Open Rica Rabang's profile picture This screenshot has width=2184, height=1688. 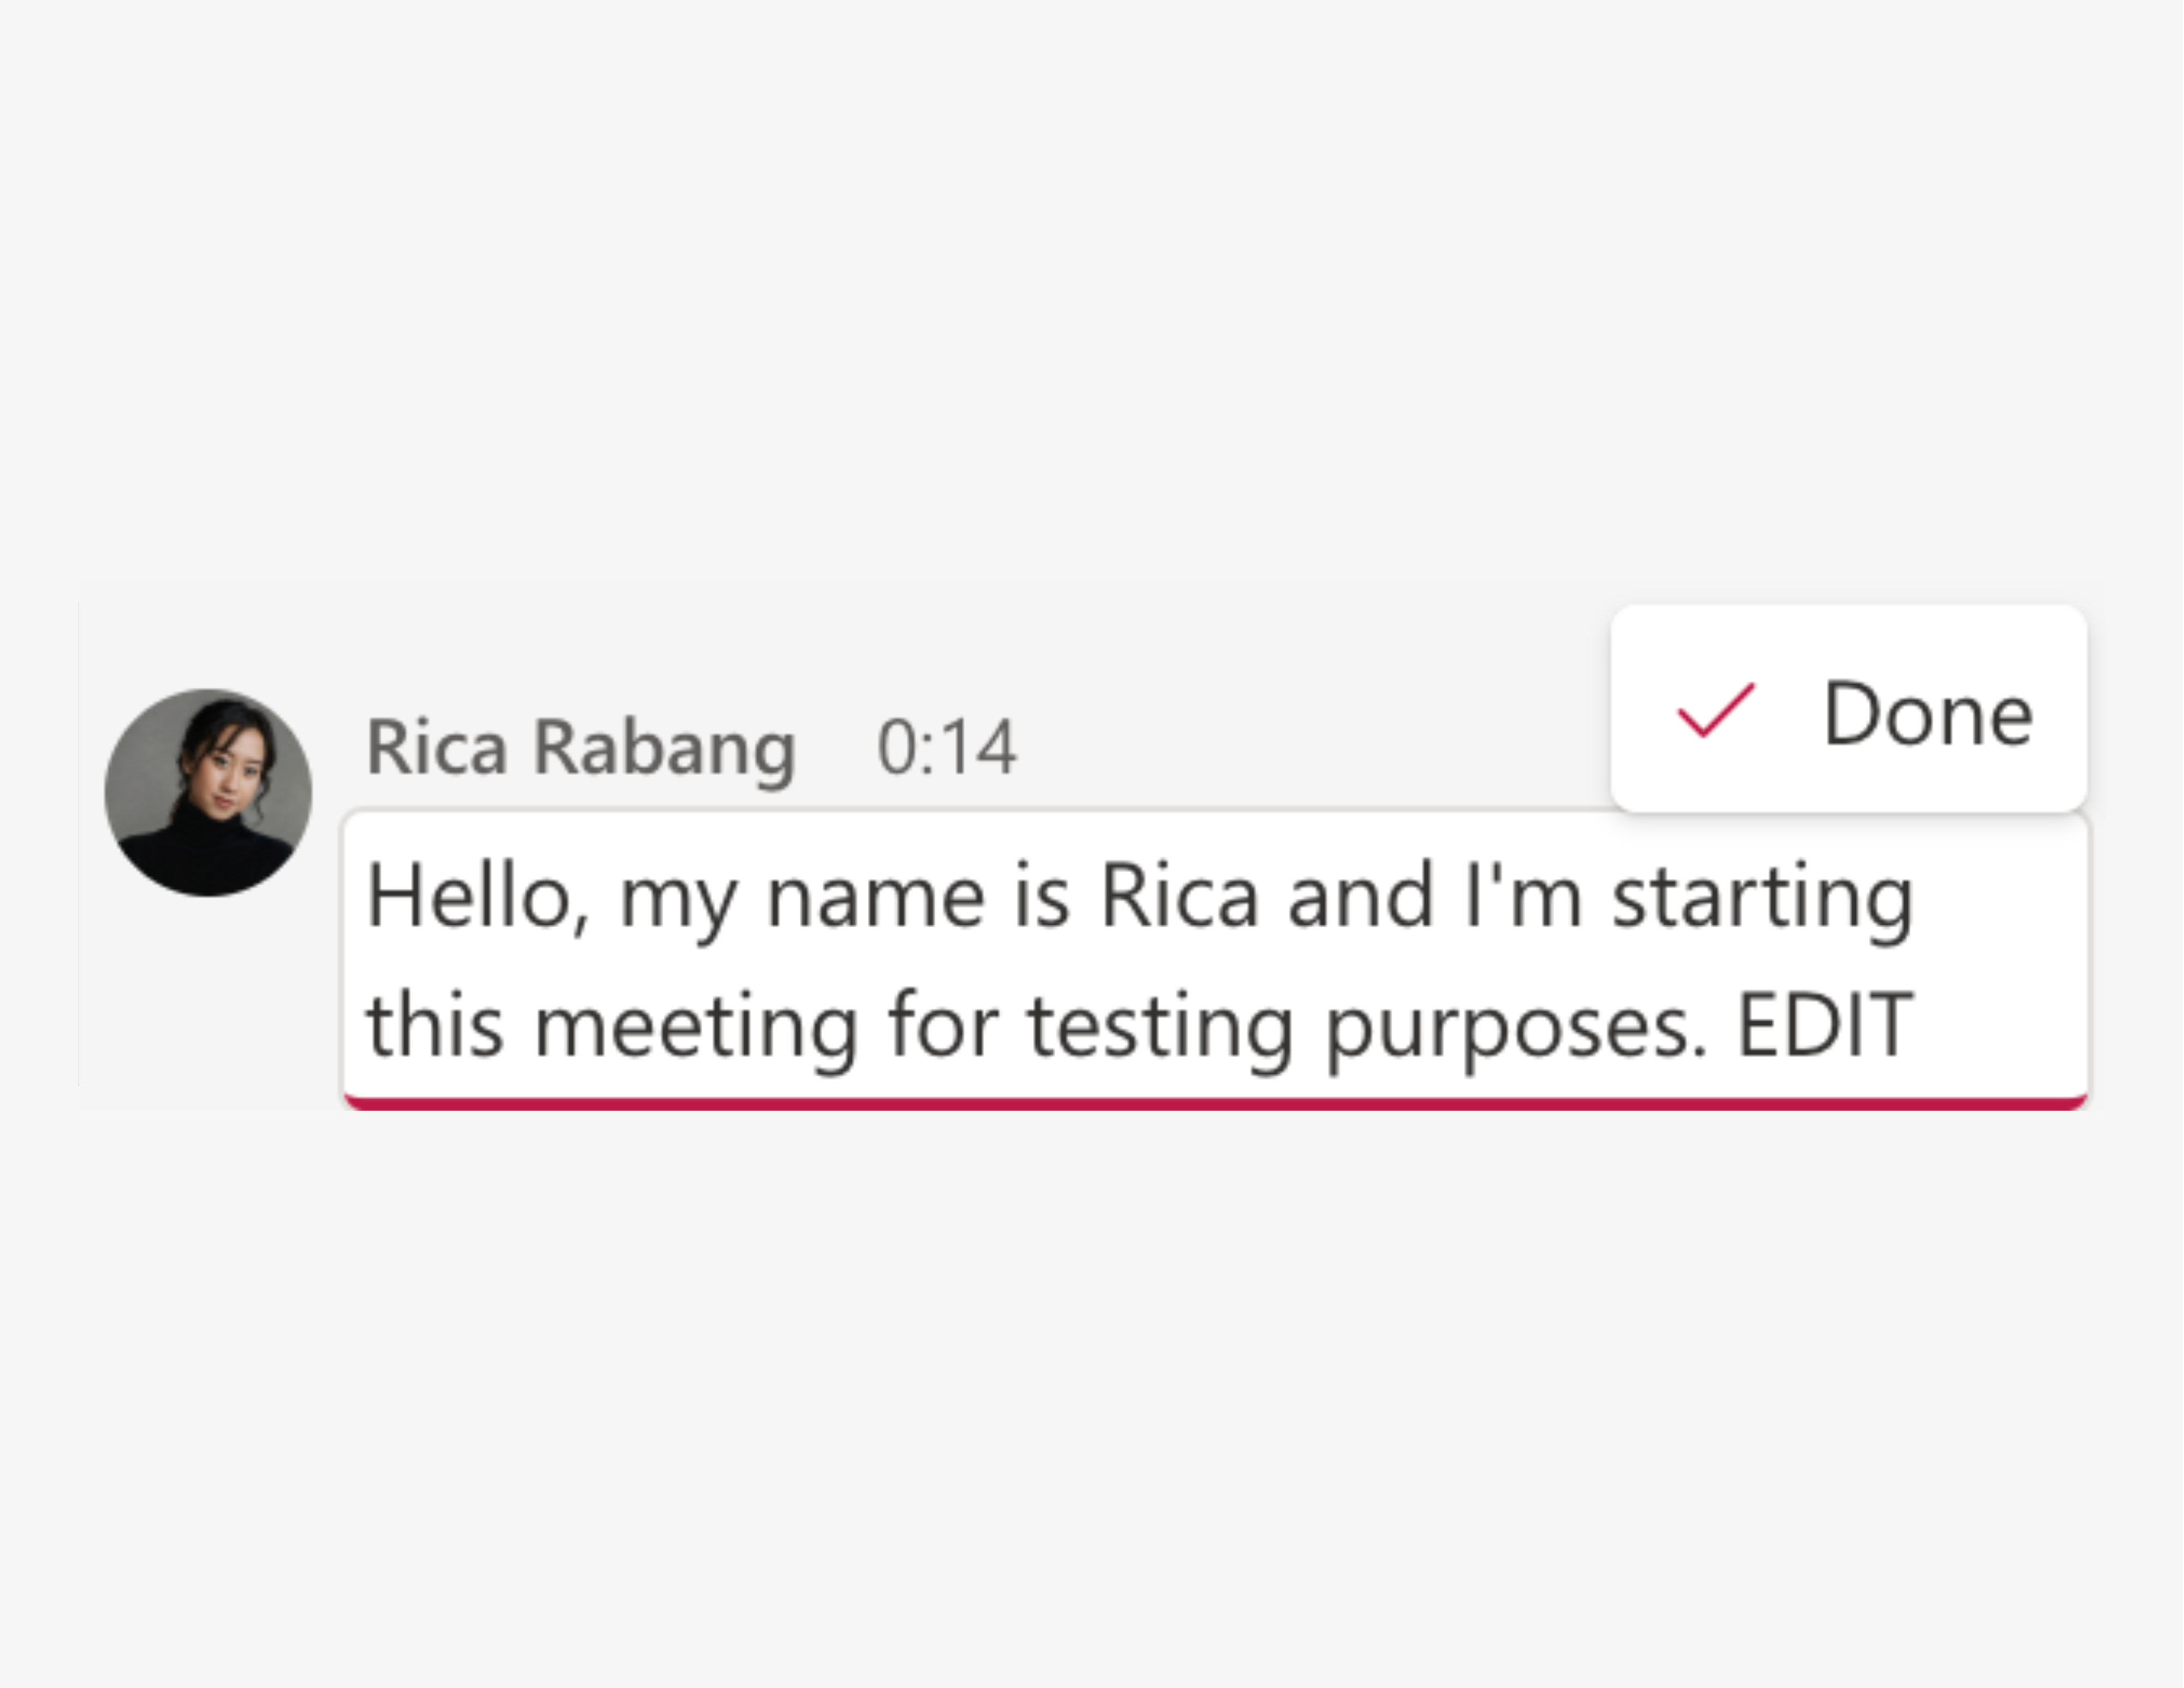(208, 792)
